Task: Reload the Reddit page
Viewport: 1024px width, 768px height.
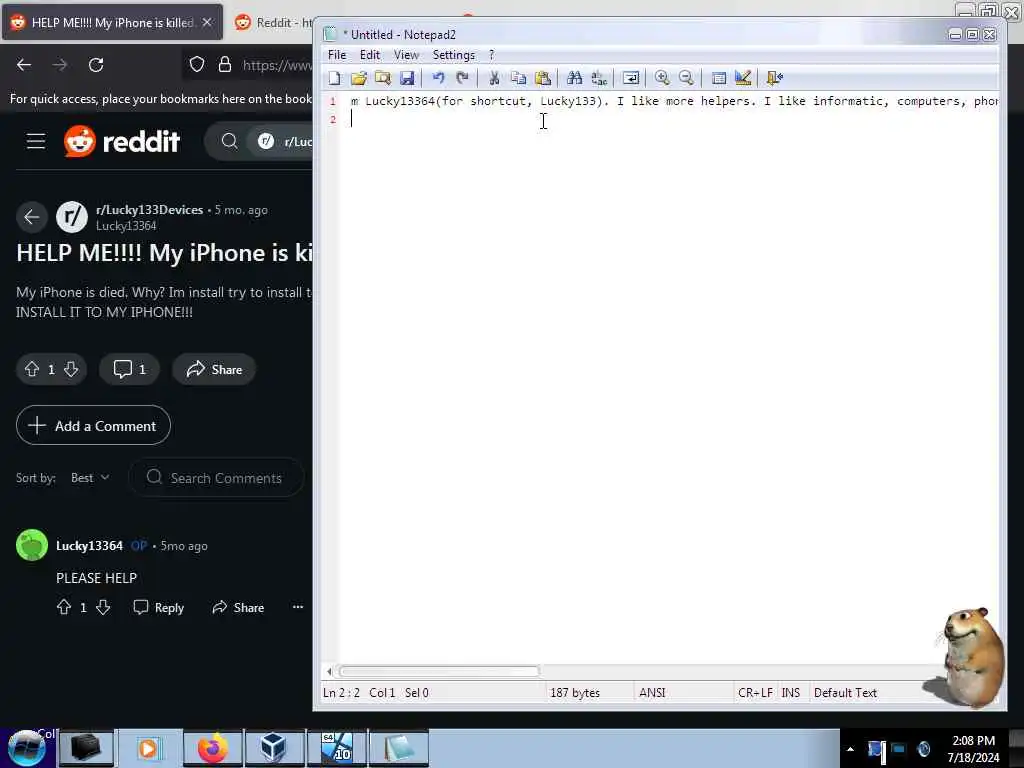Action: tap(96, 65)
